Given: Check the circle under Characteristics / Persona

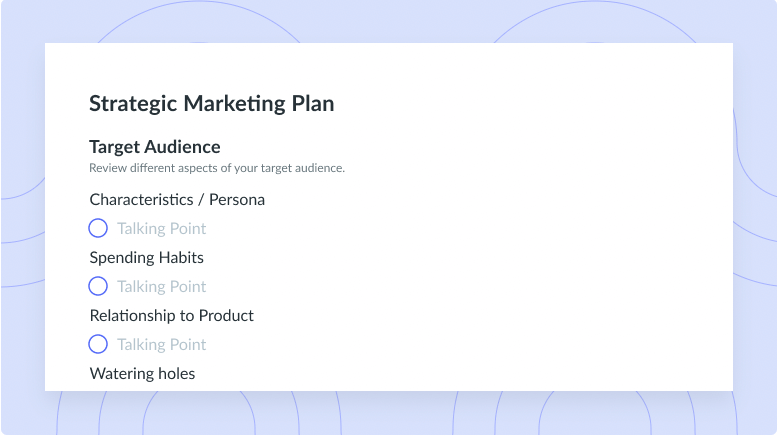Looking at the screenshot, I should tap(98, 228).
